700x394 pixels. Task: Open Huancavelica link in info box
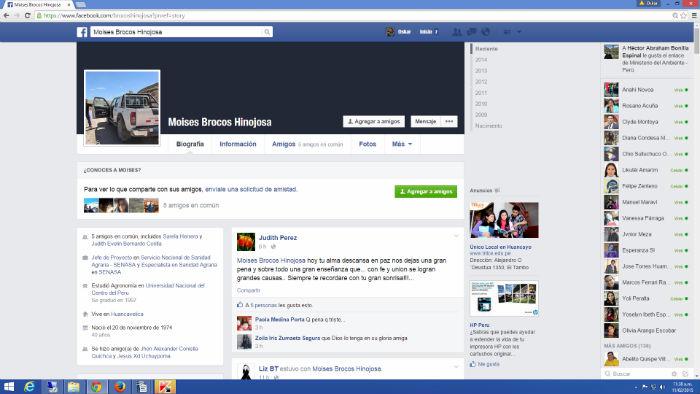127,314
